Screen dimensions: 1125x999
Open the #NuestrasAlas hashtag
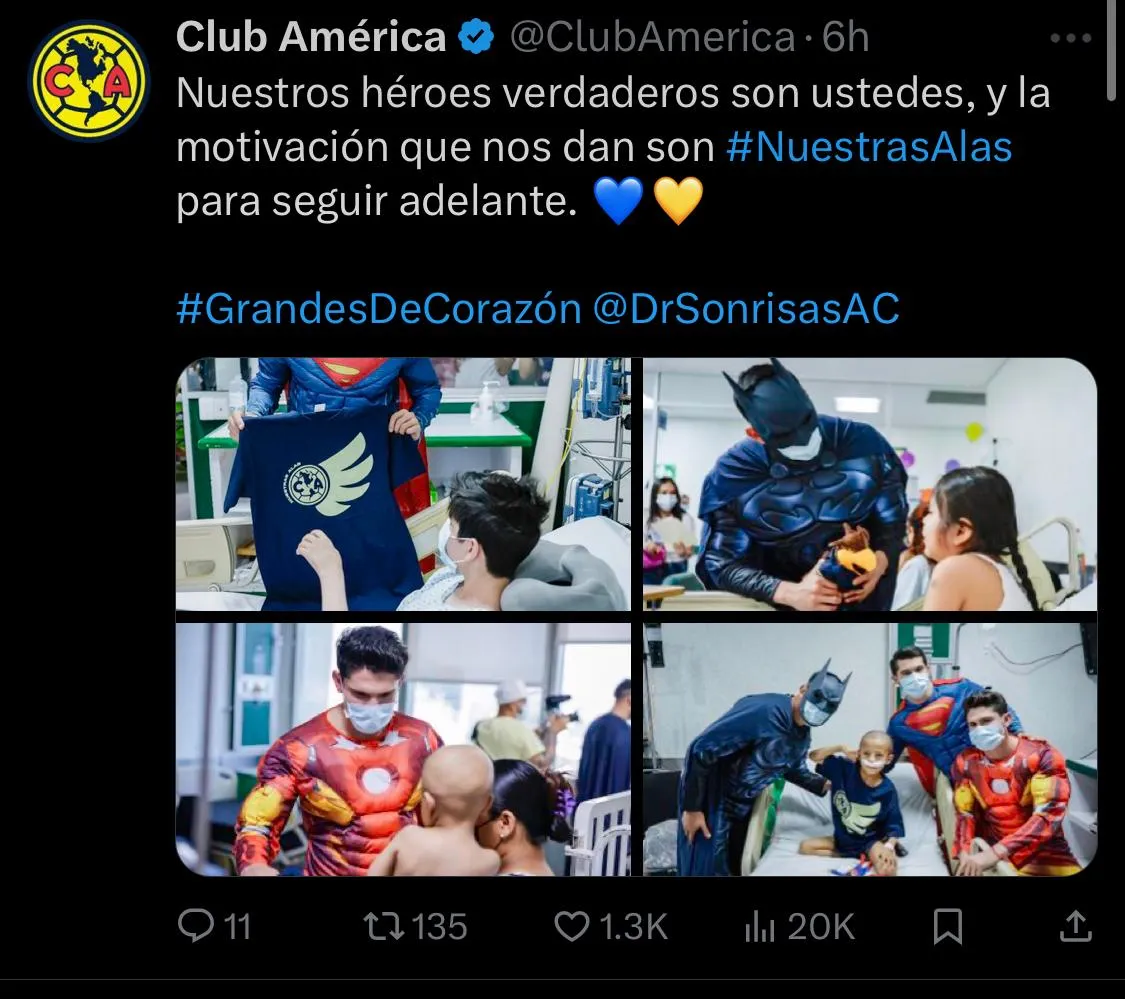coord(869,147)
